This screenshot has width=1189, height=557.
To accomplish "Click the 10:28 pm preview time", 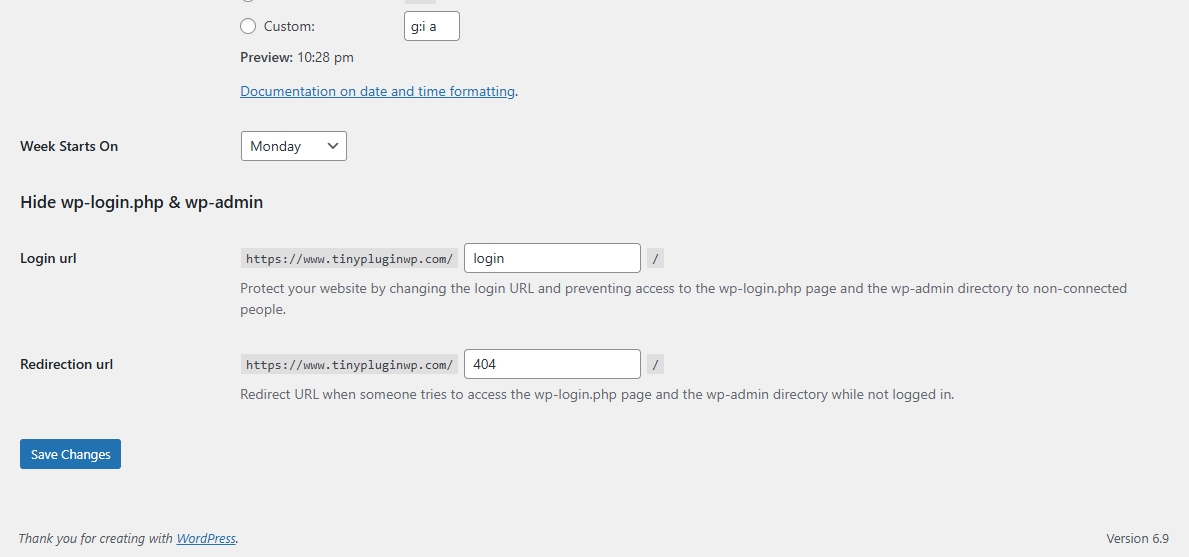I will coord(325,57).
